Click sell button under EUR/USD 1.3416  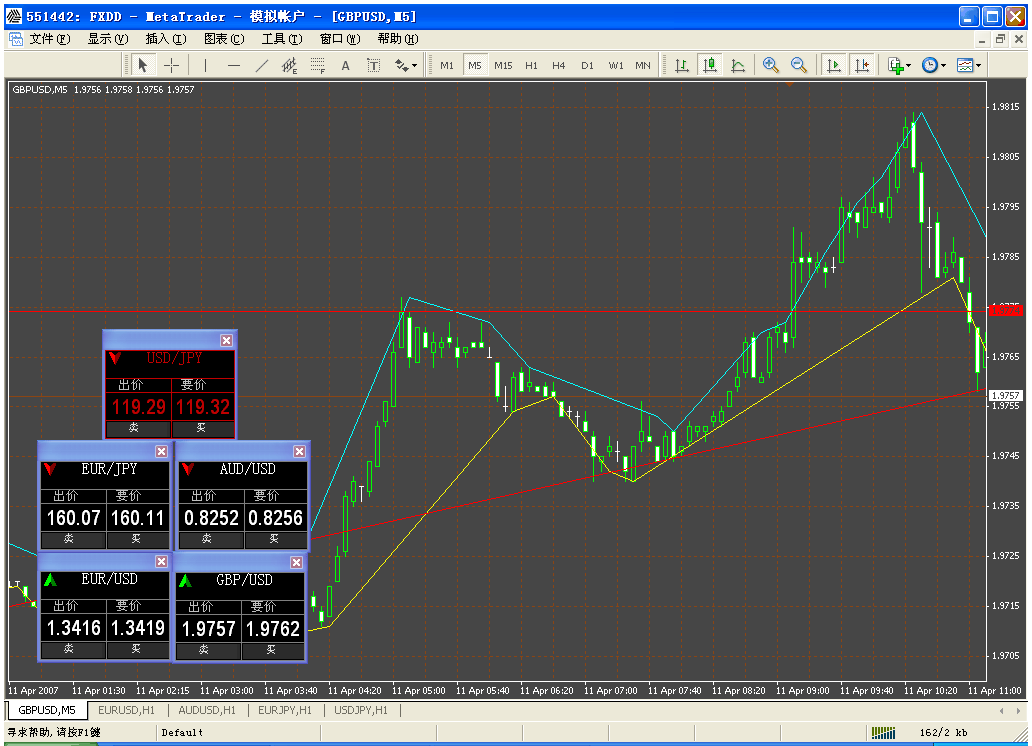pos(73,649)
